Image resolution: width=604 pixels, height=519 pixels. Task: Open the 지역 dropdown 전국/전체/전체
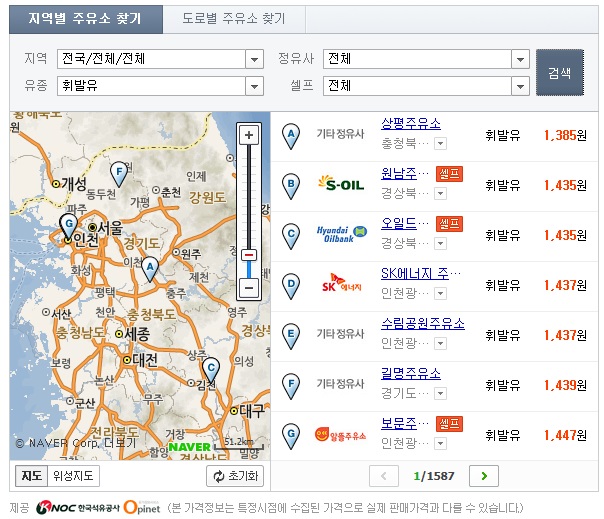point(160,59)
